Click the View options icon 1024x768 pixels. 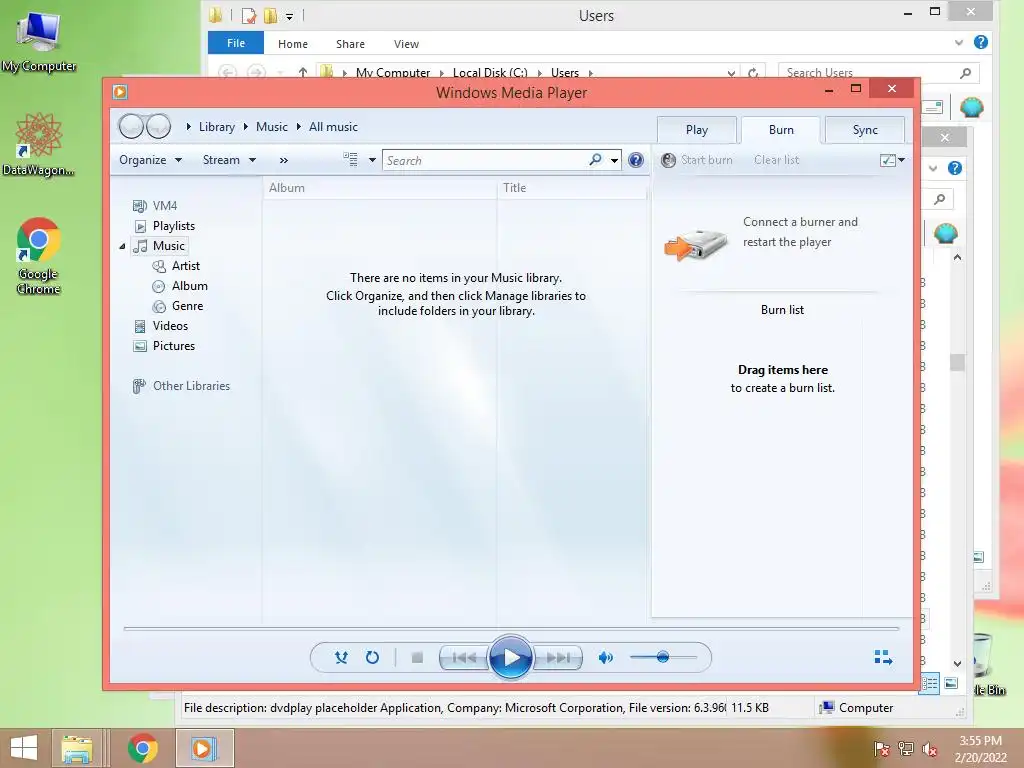point(351,159)
